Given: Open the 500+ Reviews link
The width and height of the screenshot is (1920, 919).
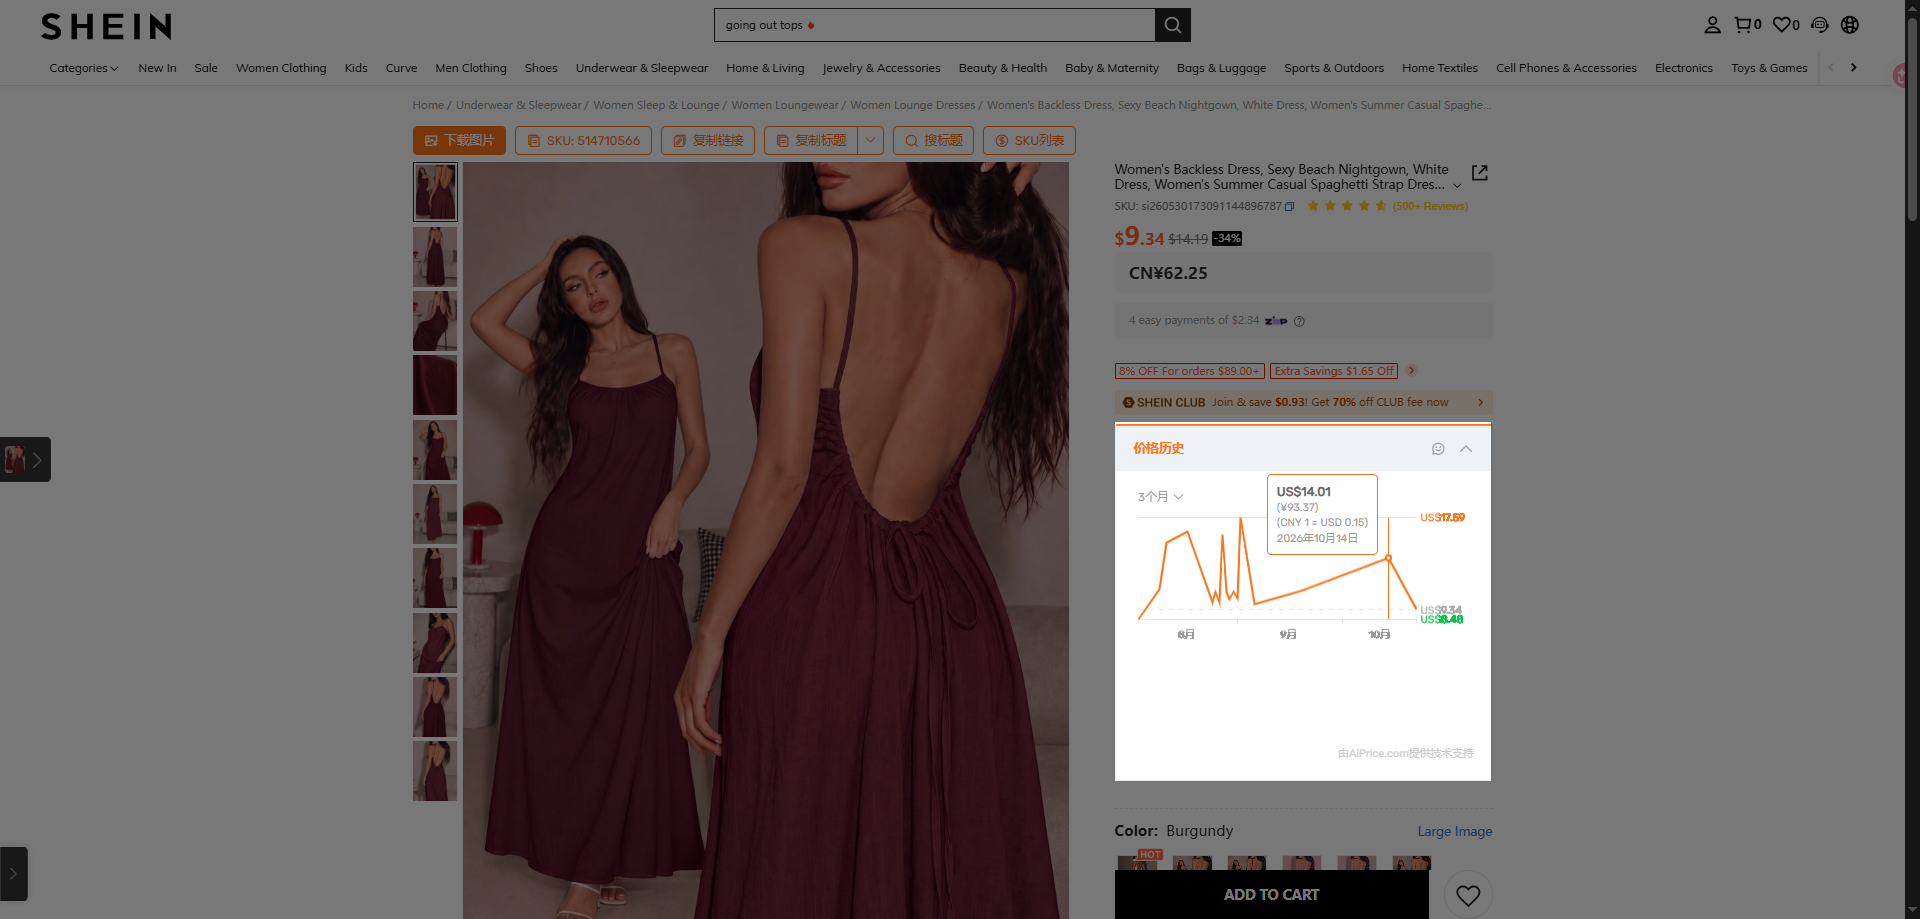Looking at the screenshot, I should coord(1430,207).
